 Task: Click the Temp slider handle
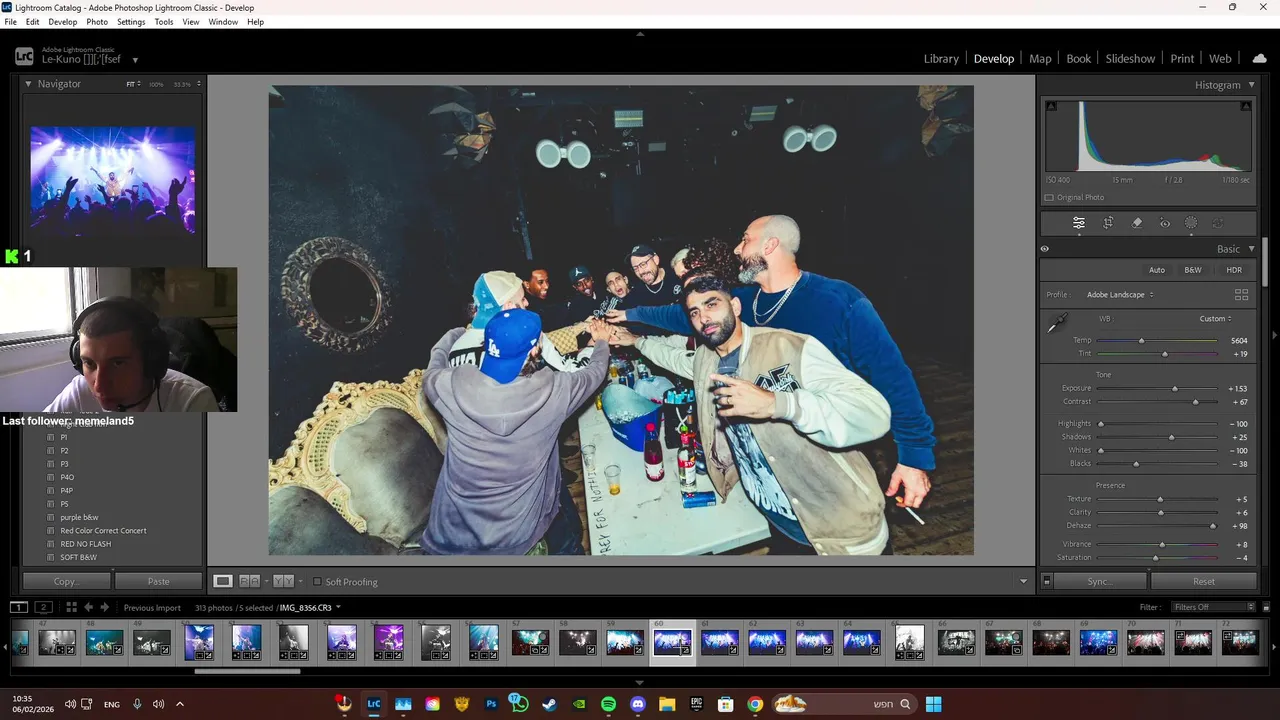pos(1141,341)
